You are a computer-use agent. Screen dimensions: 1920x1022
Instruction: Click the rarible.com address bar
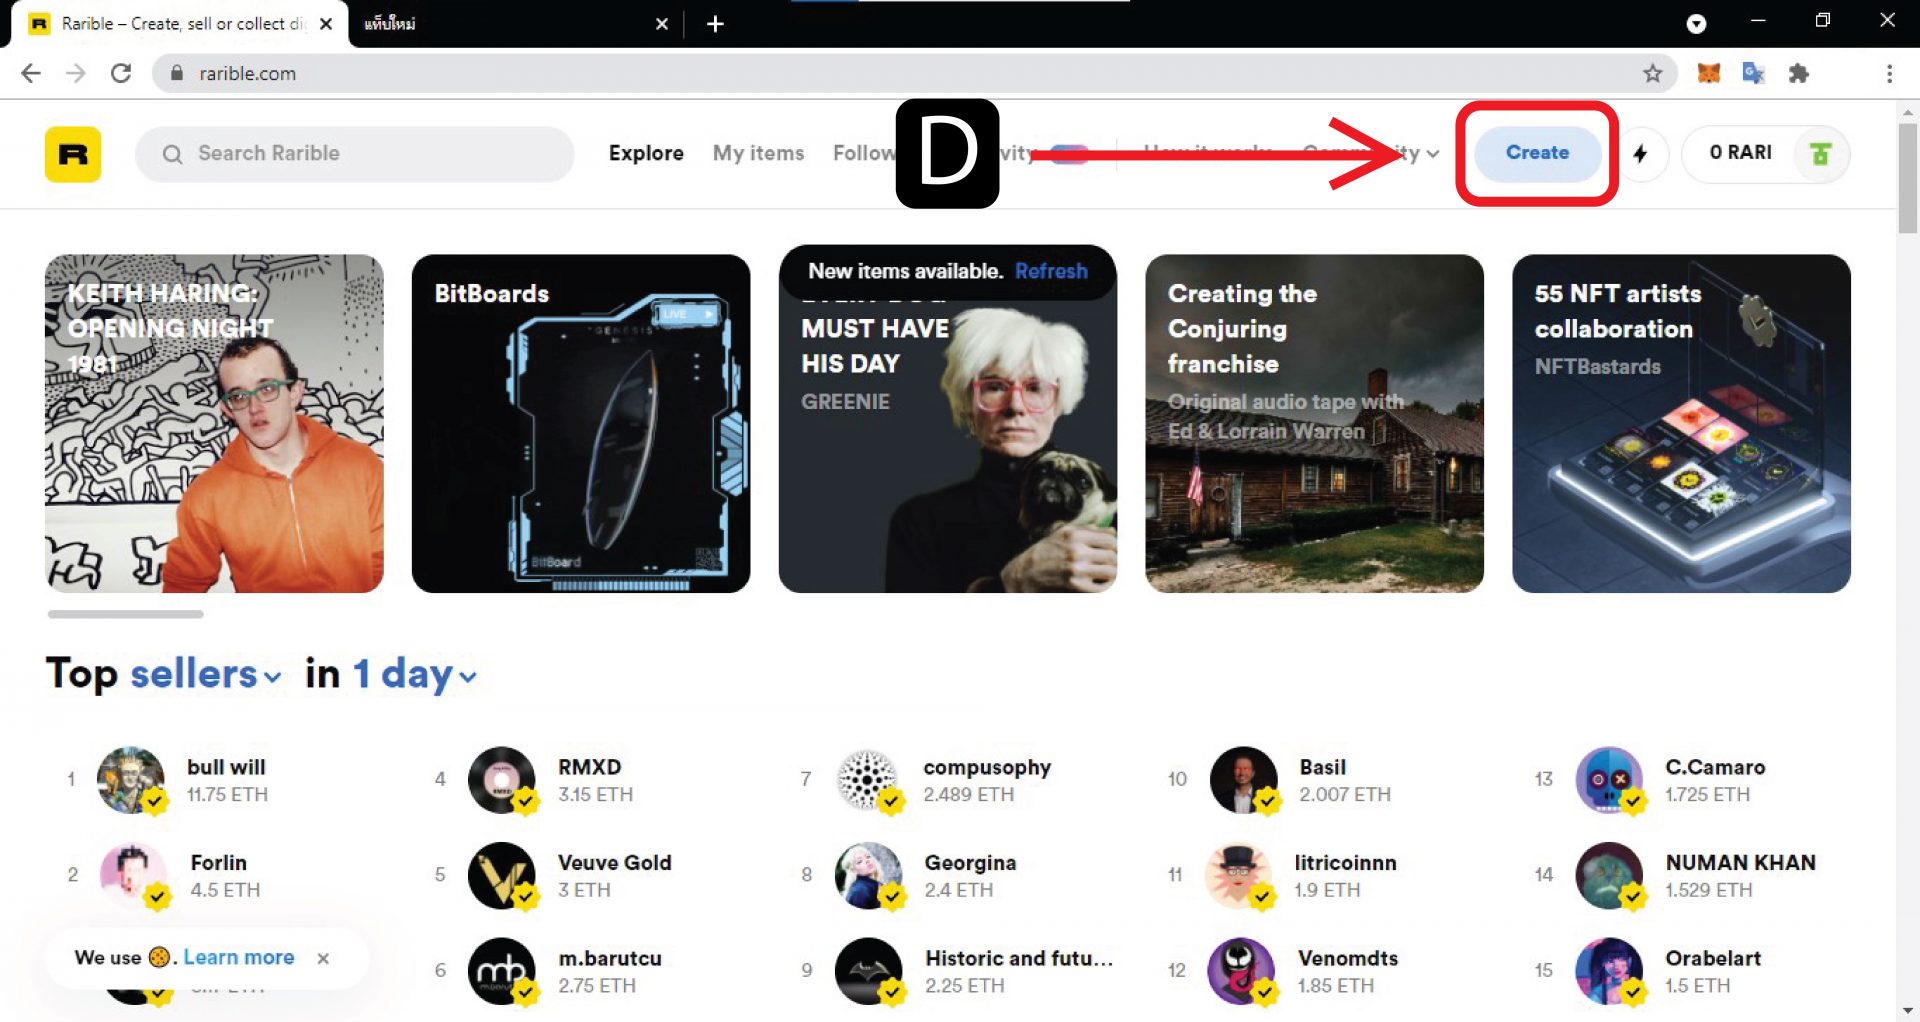point(914,73)
